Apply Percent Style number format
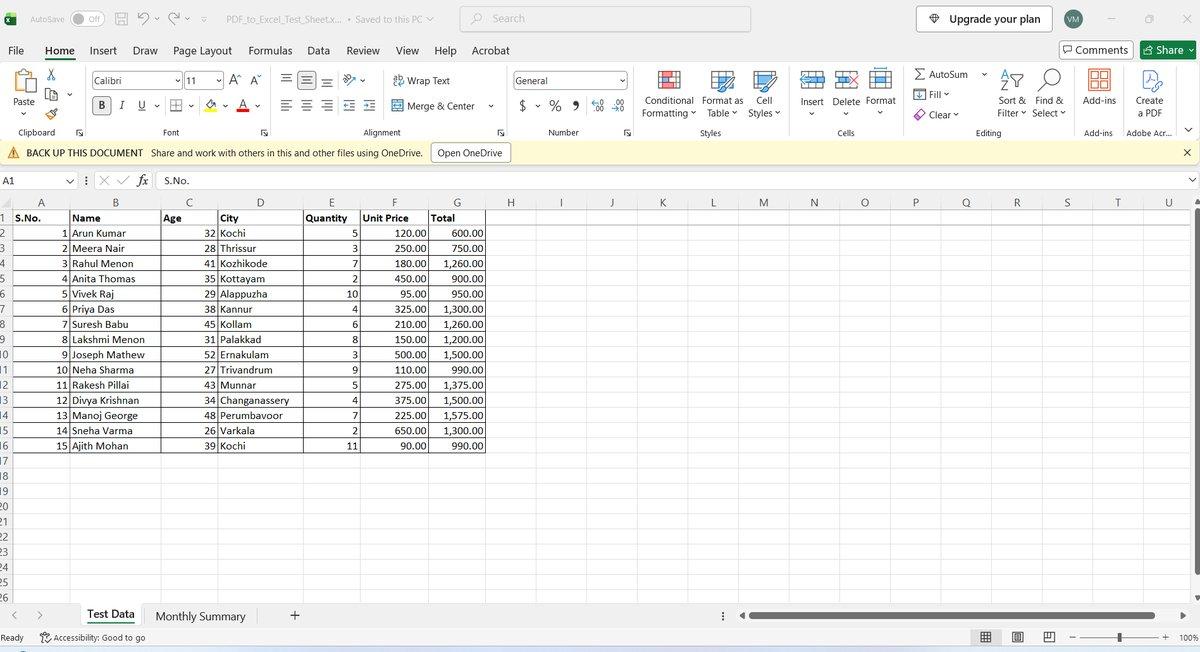The width and height of the screenshot is (1200, 652). pyautogui.click(x=555, y=106)
